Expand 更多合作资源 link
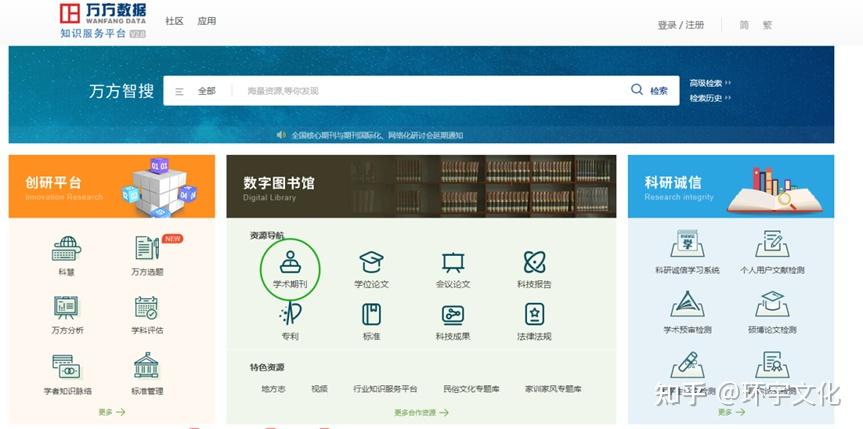Viewport: 863px width, 429px height. click(x=422, y=412)
